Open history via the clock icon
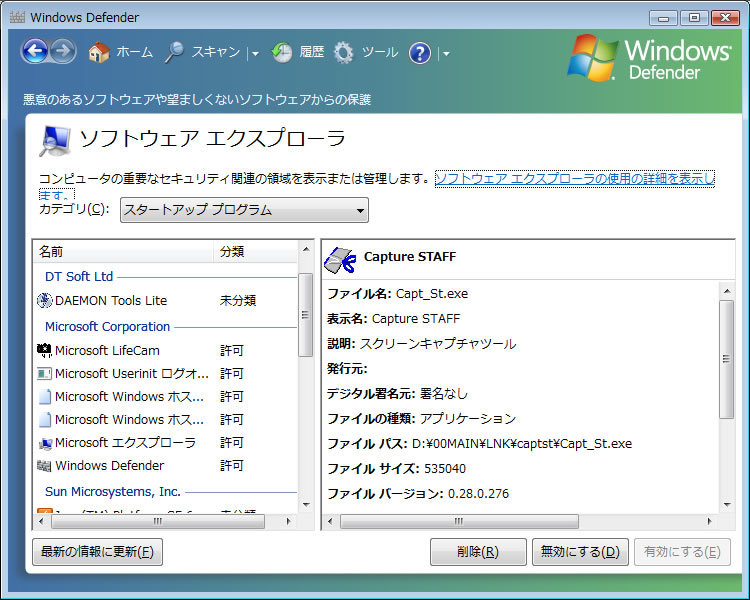Screen dimensions: 750x600 coord(282,52)
